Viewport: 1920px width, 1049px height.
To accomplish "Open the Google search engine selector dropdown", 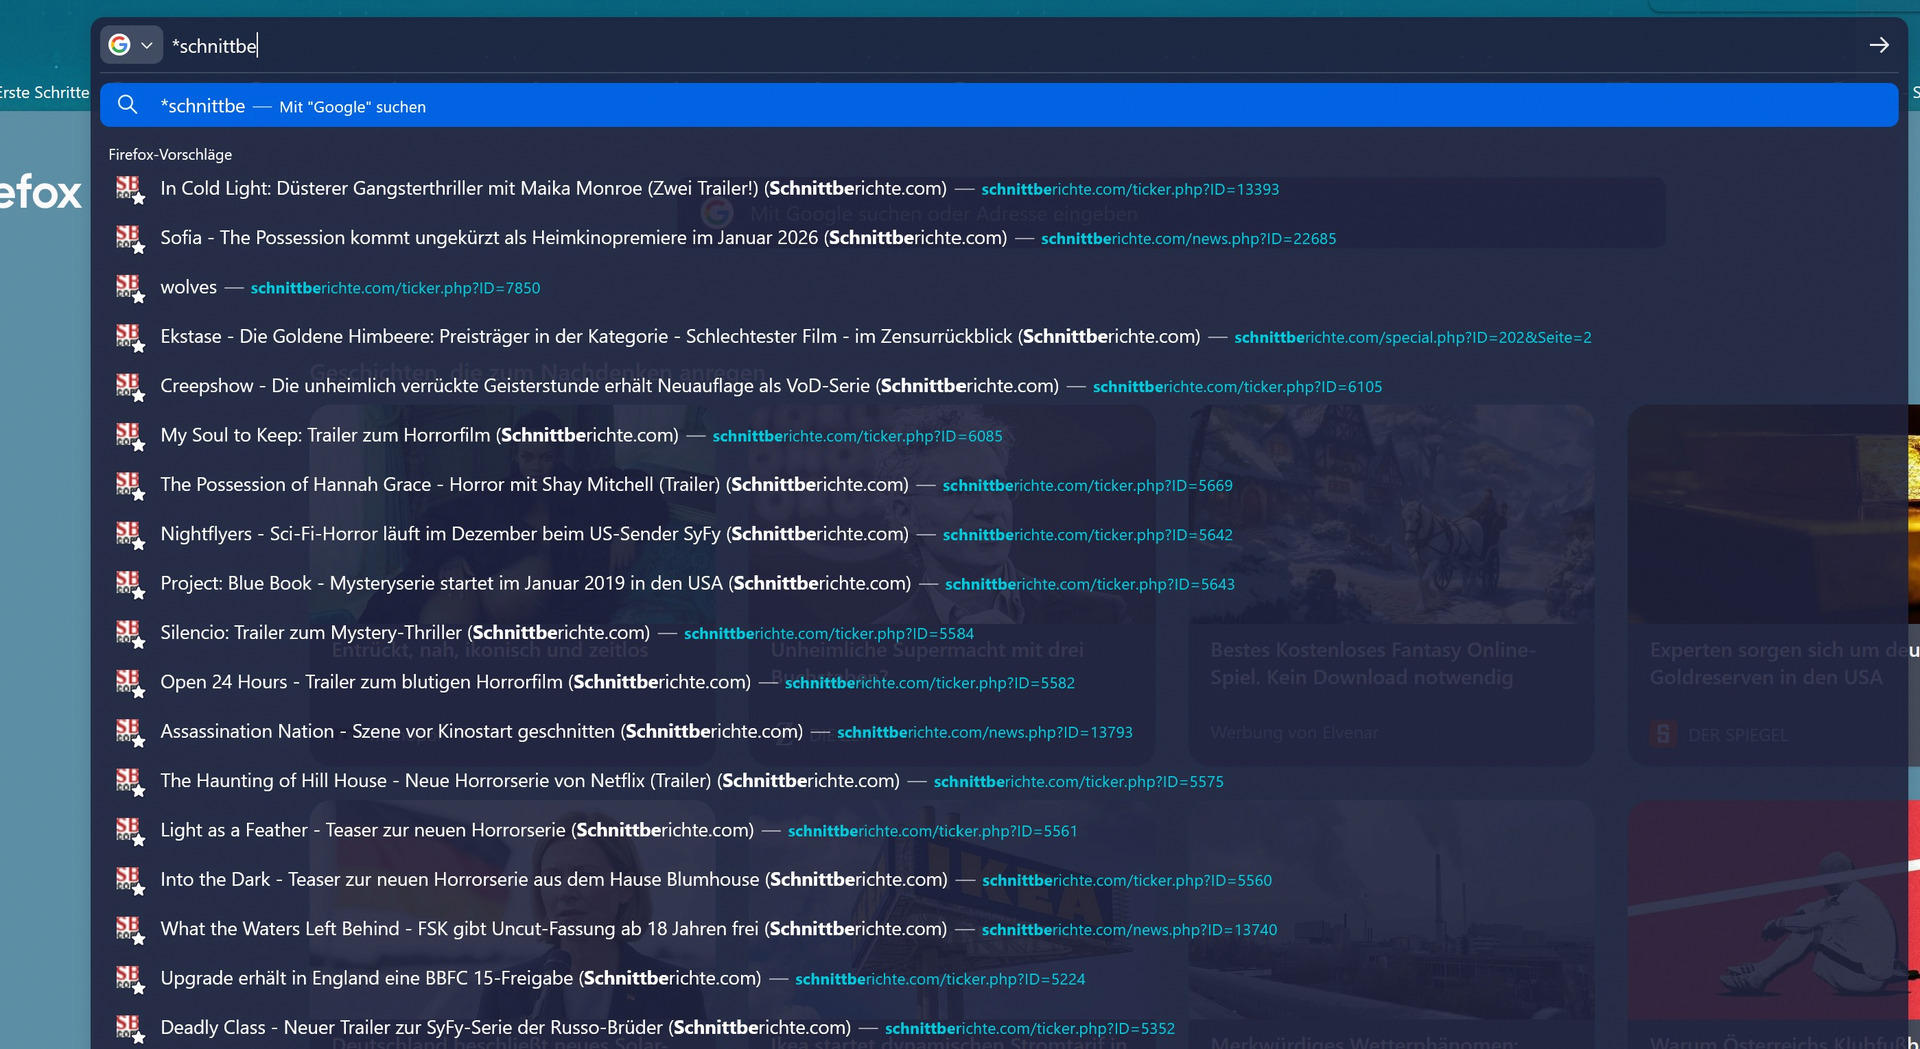I will 131,45.
